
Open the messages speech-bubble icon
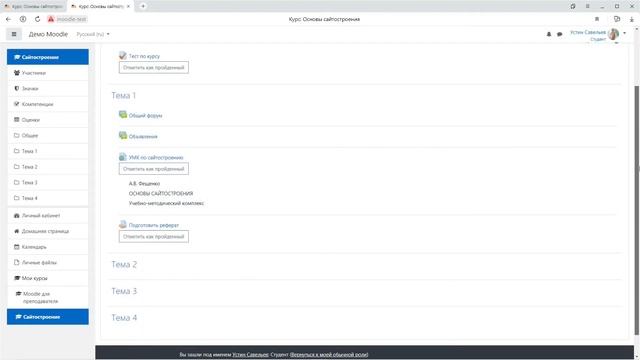click(560, 34)
